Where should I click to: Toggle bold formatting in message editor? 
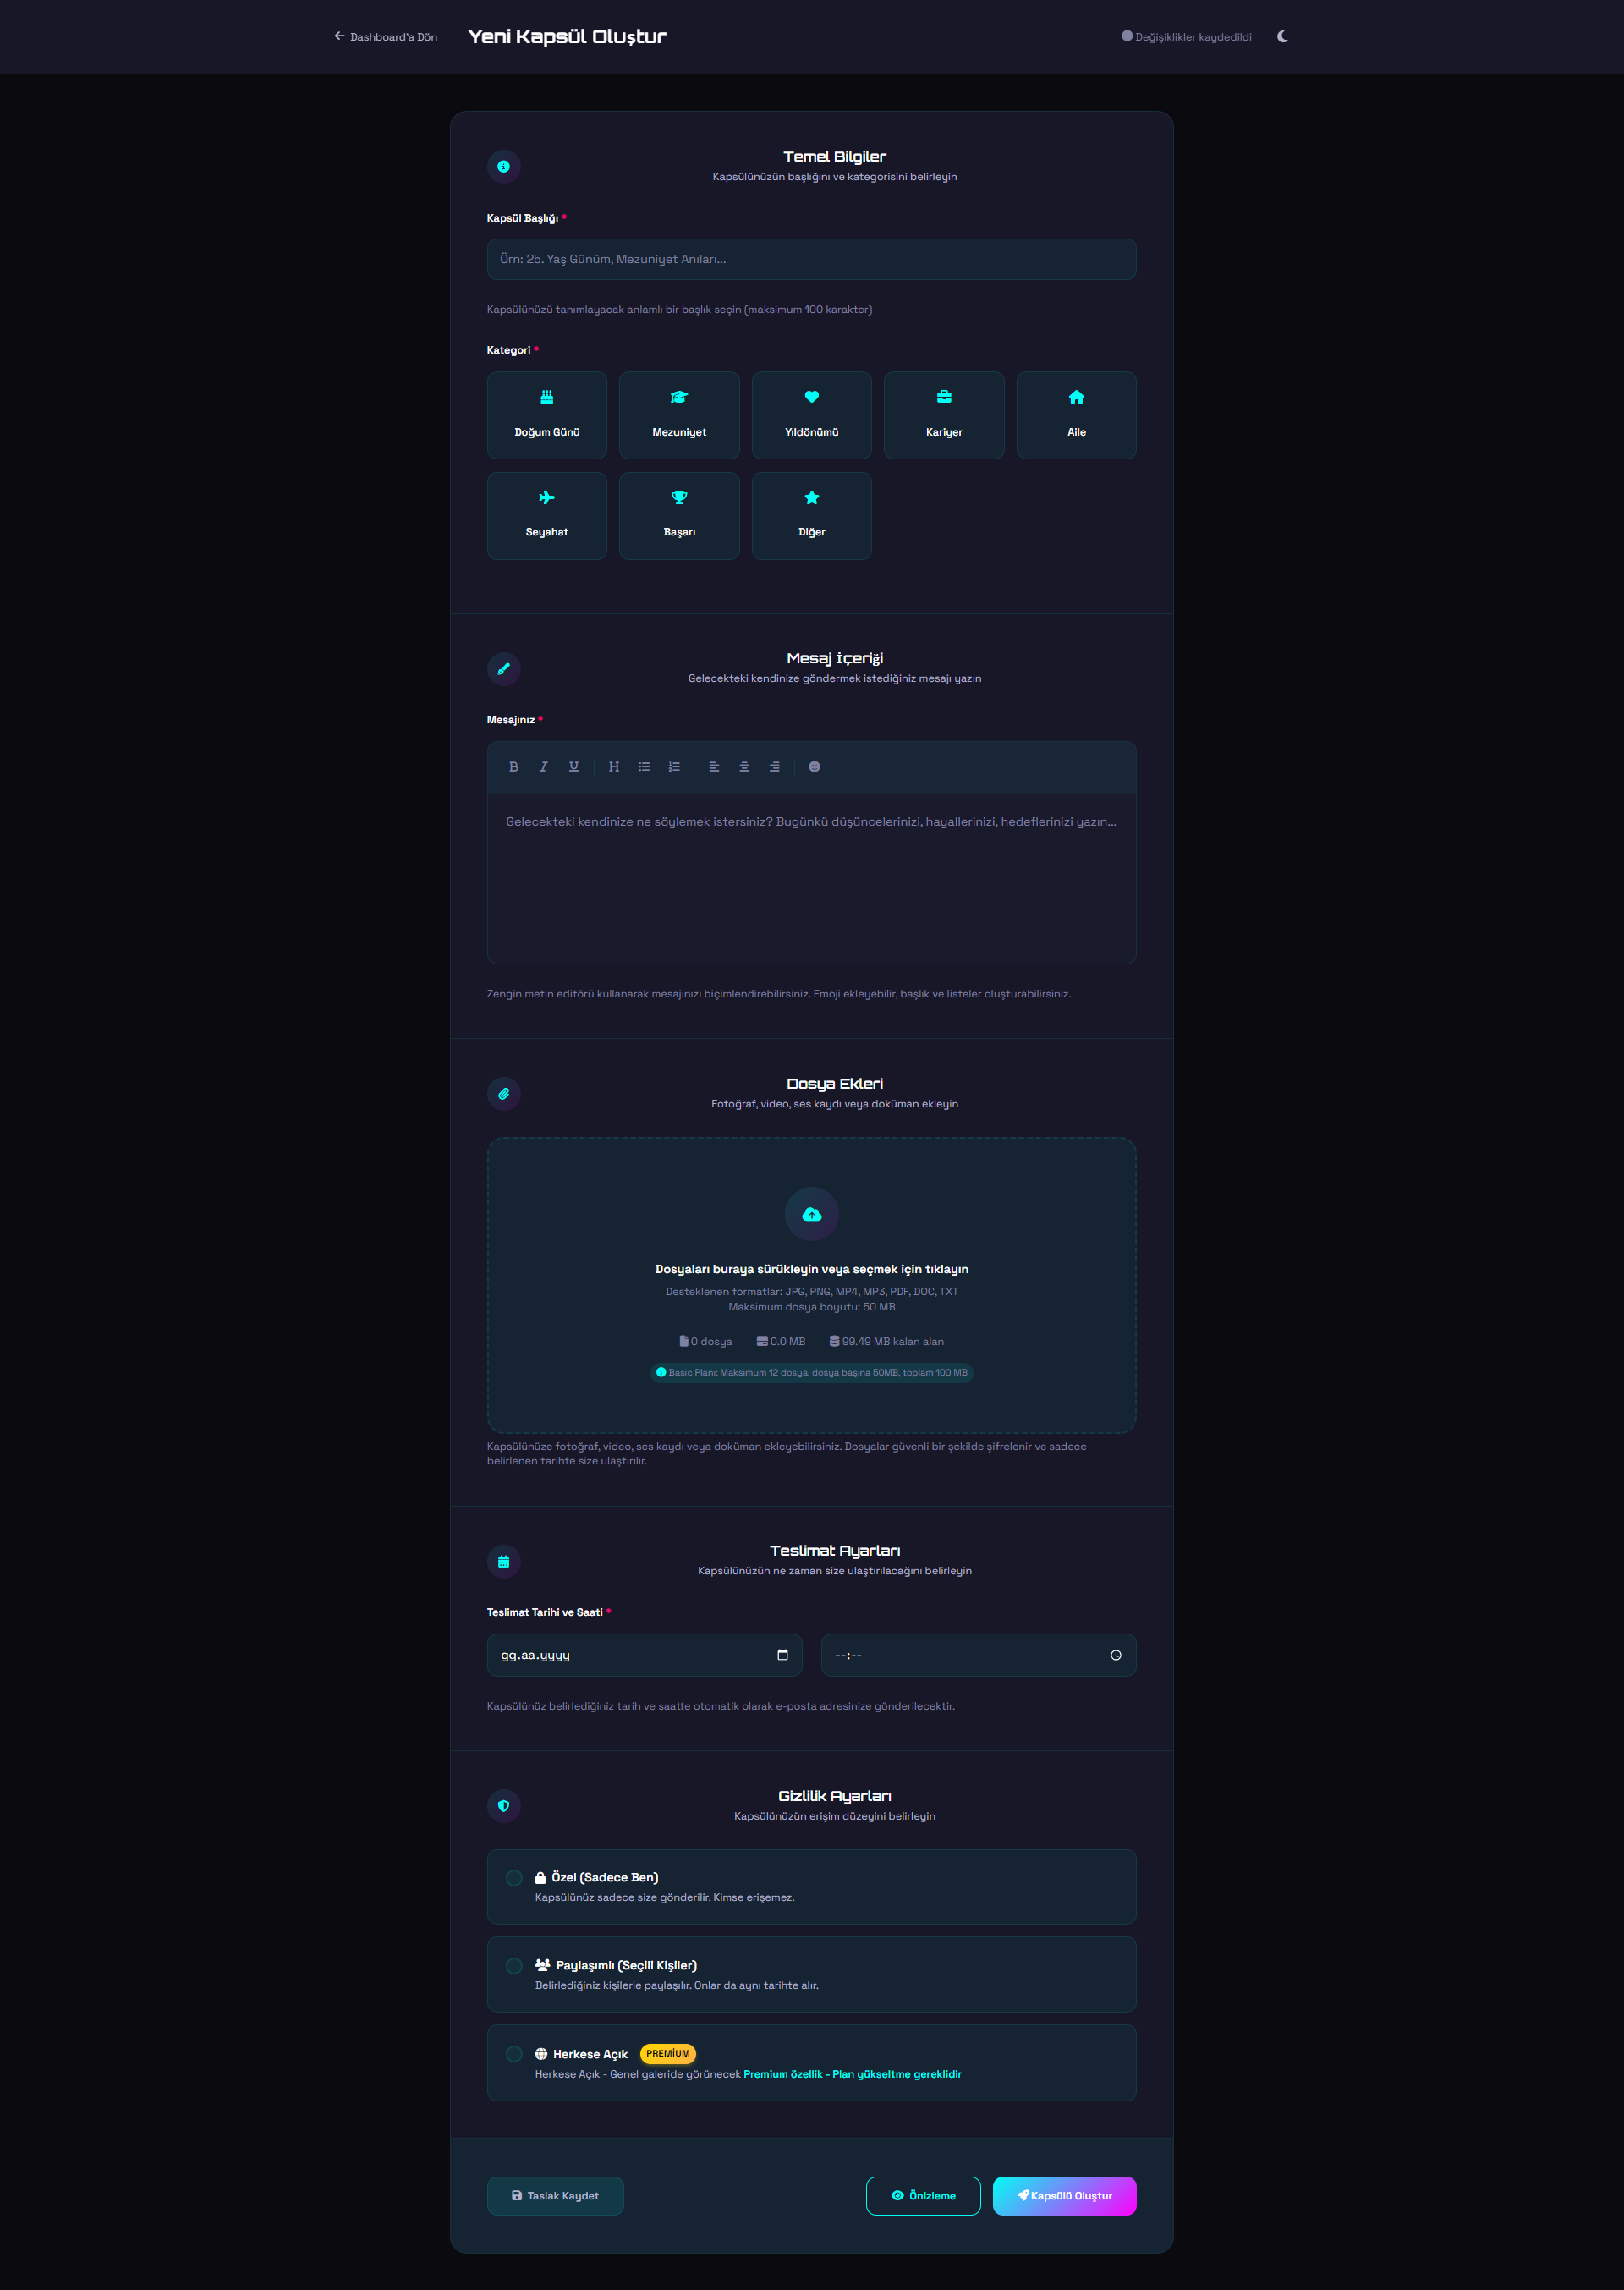(513, 767)
